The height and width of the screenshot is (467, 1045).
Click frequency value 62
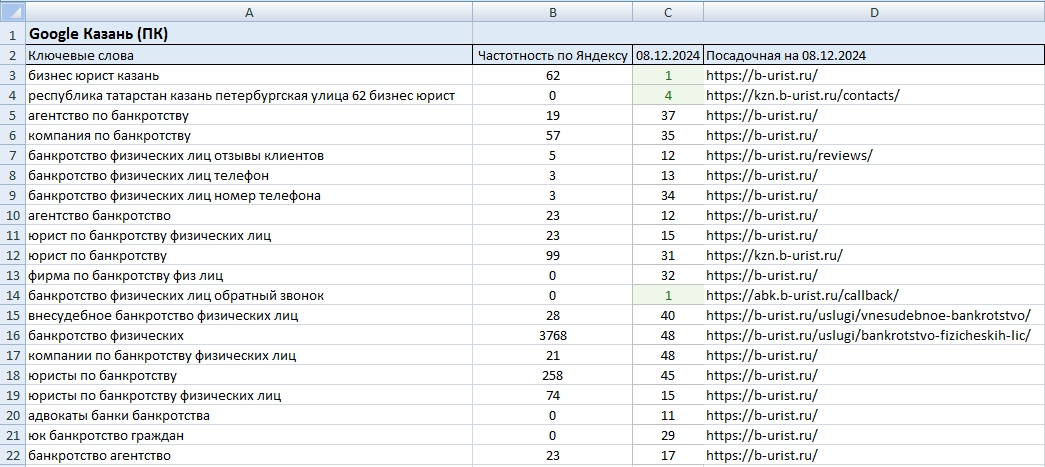(552, 75)
